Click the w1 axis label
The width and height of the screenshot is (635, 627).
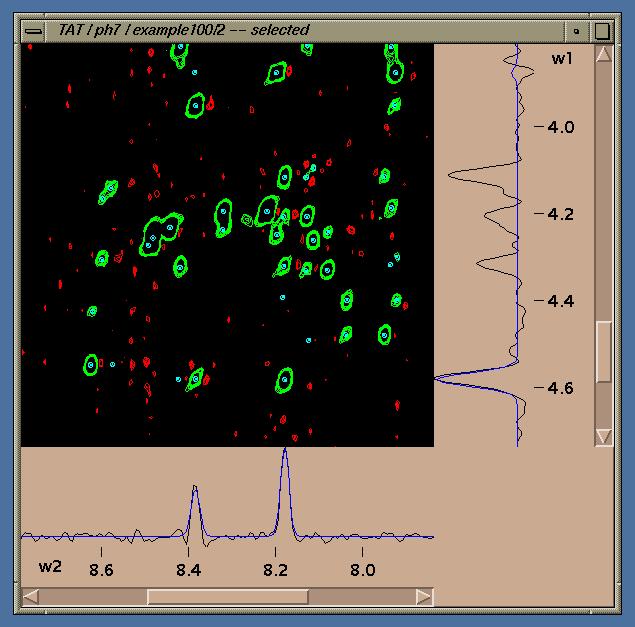[x=561, y=58]
